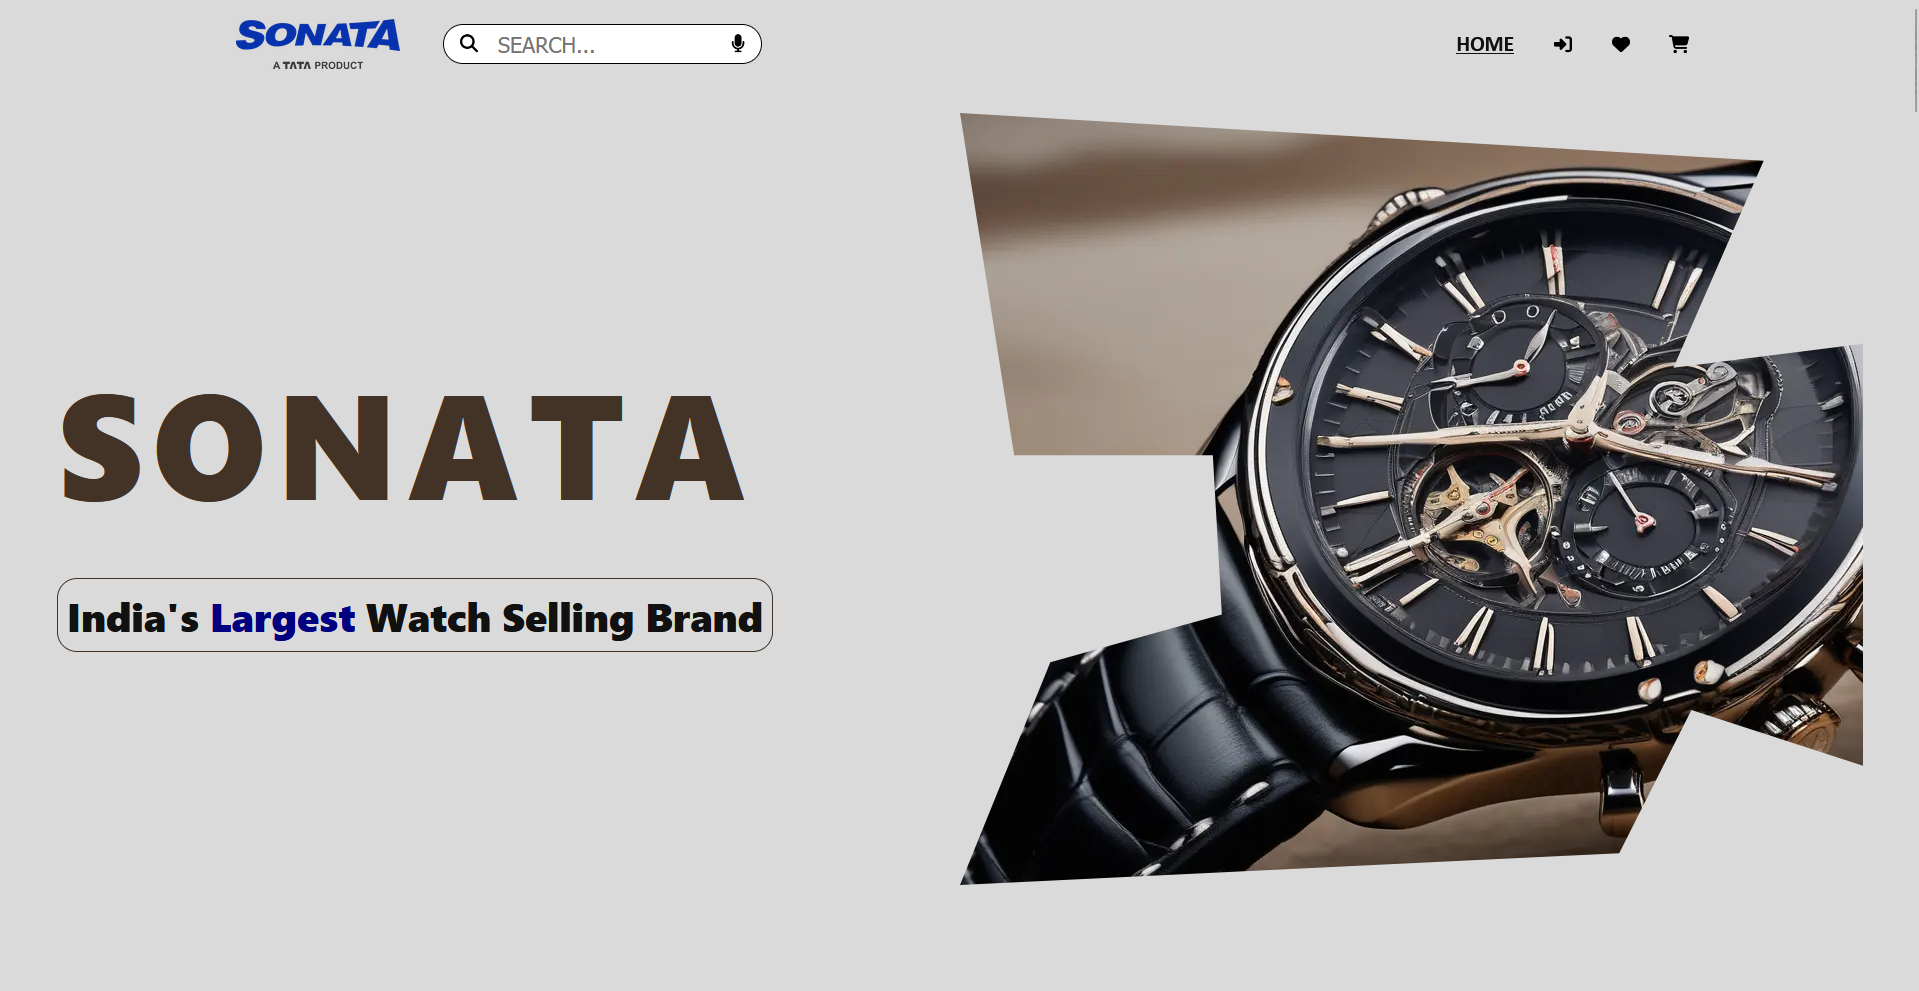Image resolution: width=1919 pixels, height=991 pixels.
Task: Go to the HOME navigation link
Action: 1485,44
